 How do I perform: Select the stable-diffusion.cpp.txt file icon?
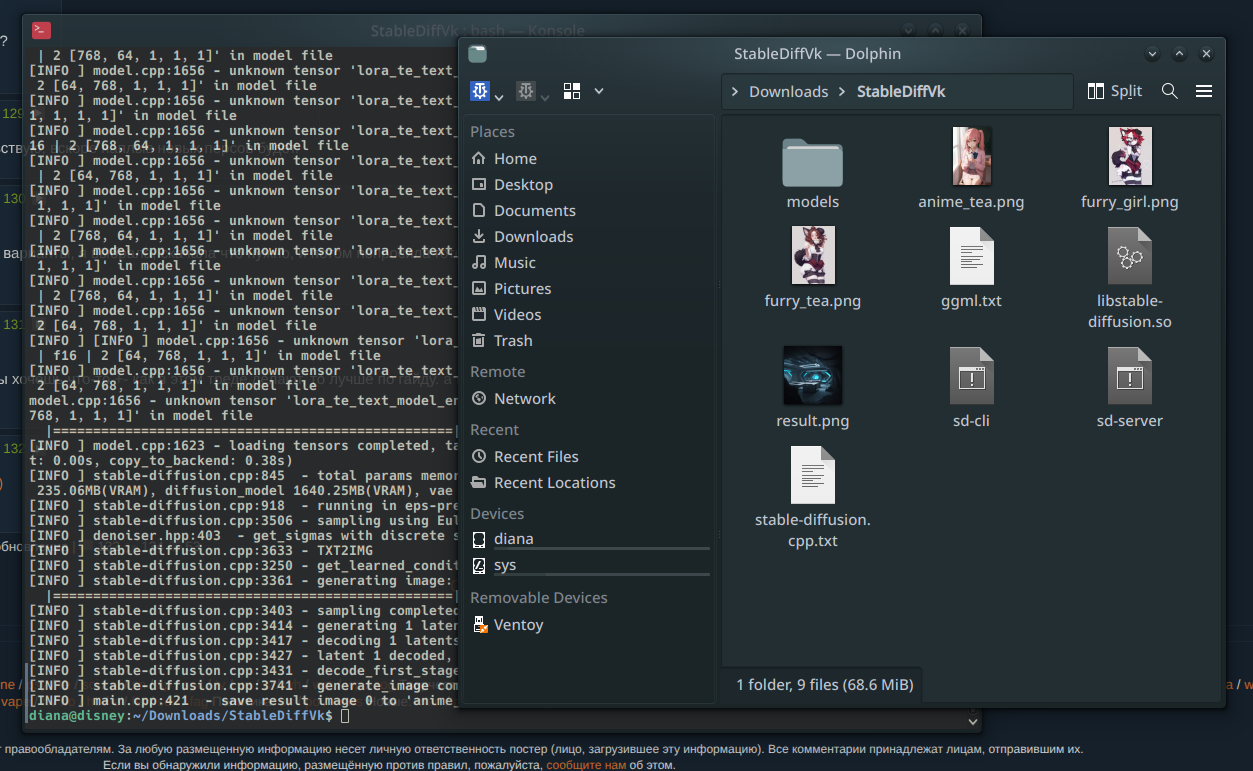812,475
